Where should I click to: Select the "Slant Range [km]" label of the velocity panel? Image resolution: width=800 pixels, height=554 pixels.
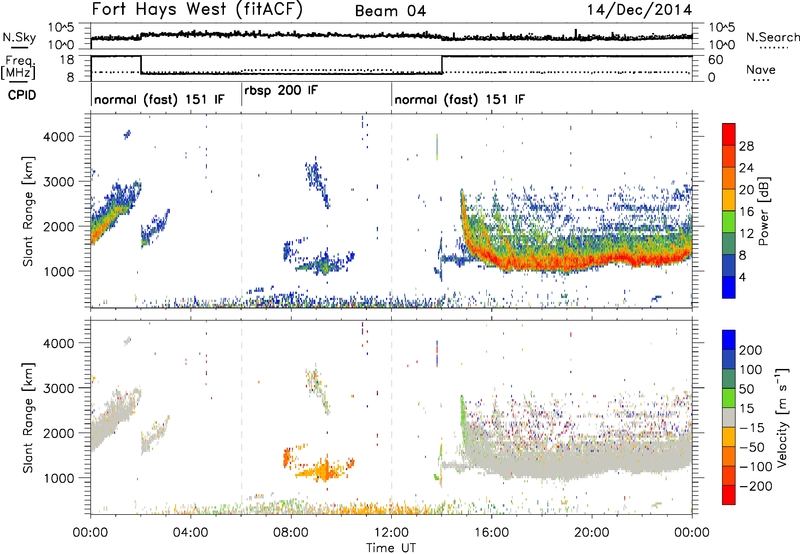(28, 417)
